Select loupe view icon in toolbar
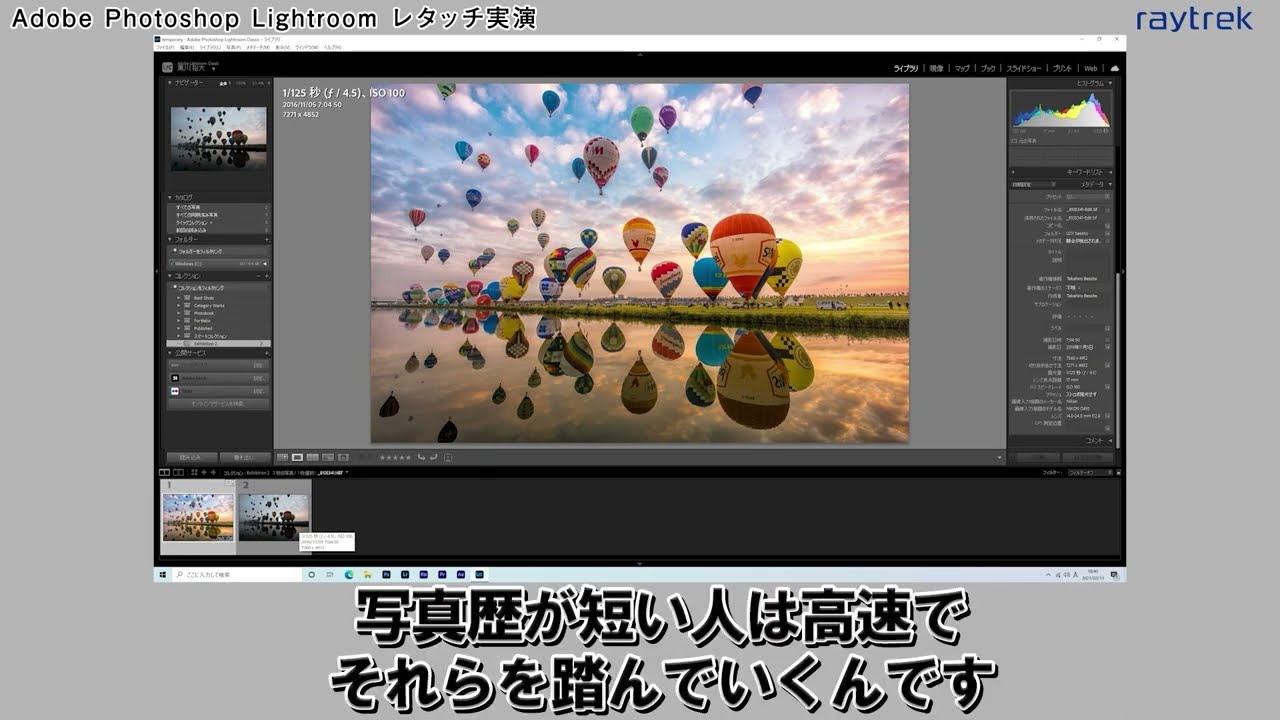The width and height of the screenshot is (1280, 720). (297, 457)
